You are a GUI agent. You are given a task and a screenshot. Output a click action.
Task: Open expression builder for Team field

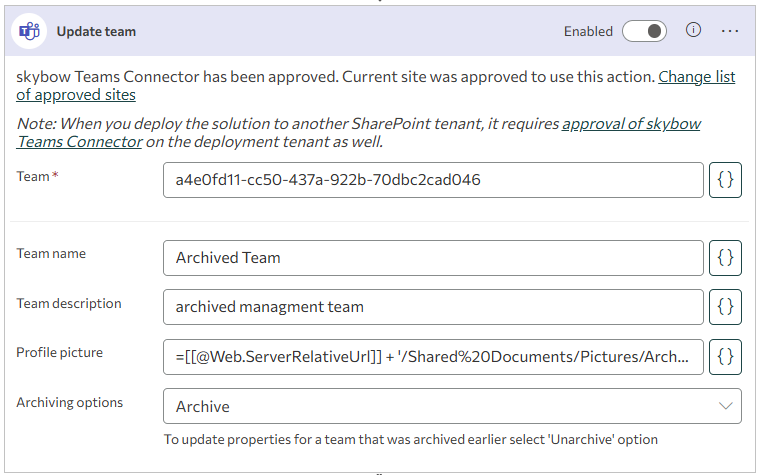[725, 180]
